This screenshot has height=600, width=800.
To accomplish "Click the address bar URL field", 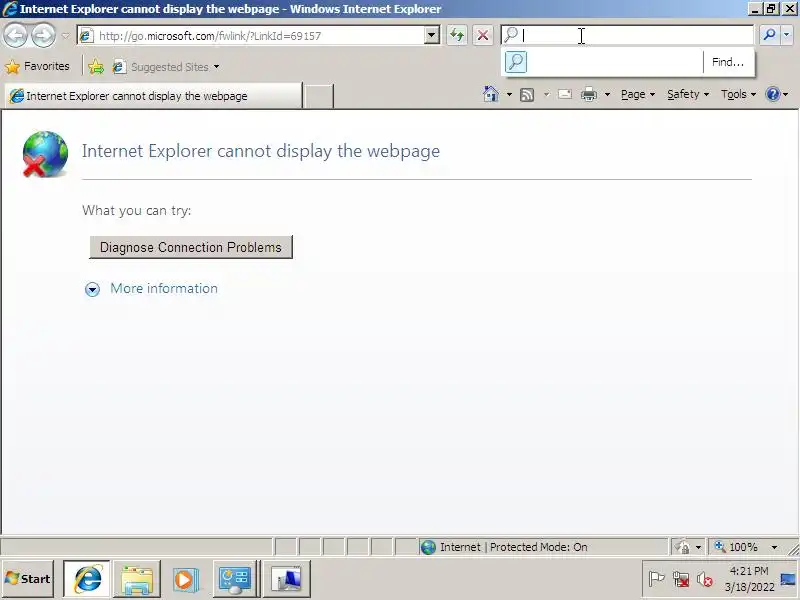I will (252, 36).
